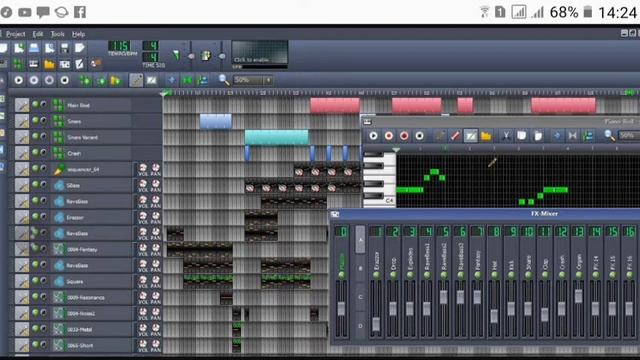Open the track actions menu for 0009-Resonance
The width and height of the screenshot is (640, 360).
click(x=22, y=297)
